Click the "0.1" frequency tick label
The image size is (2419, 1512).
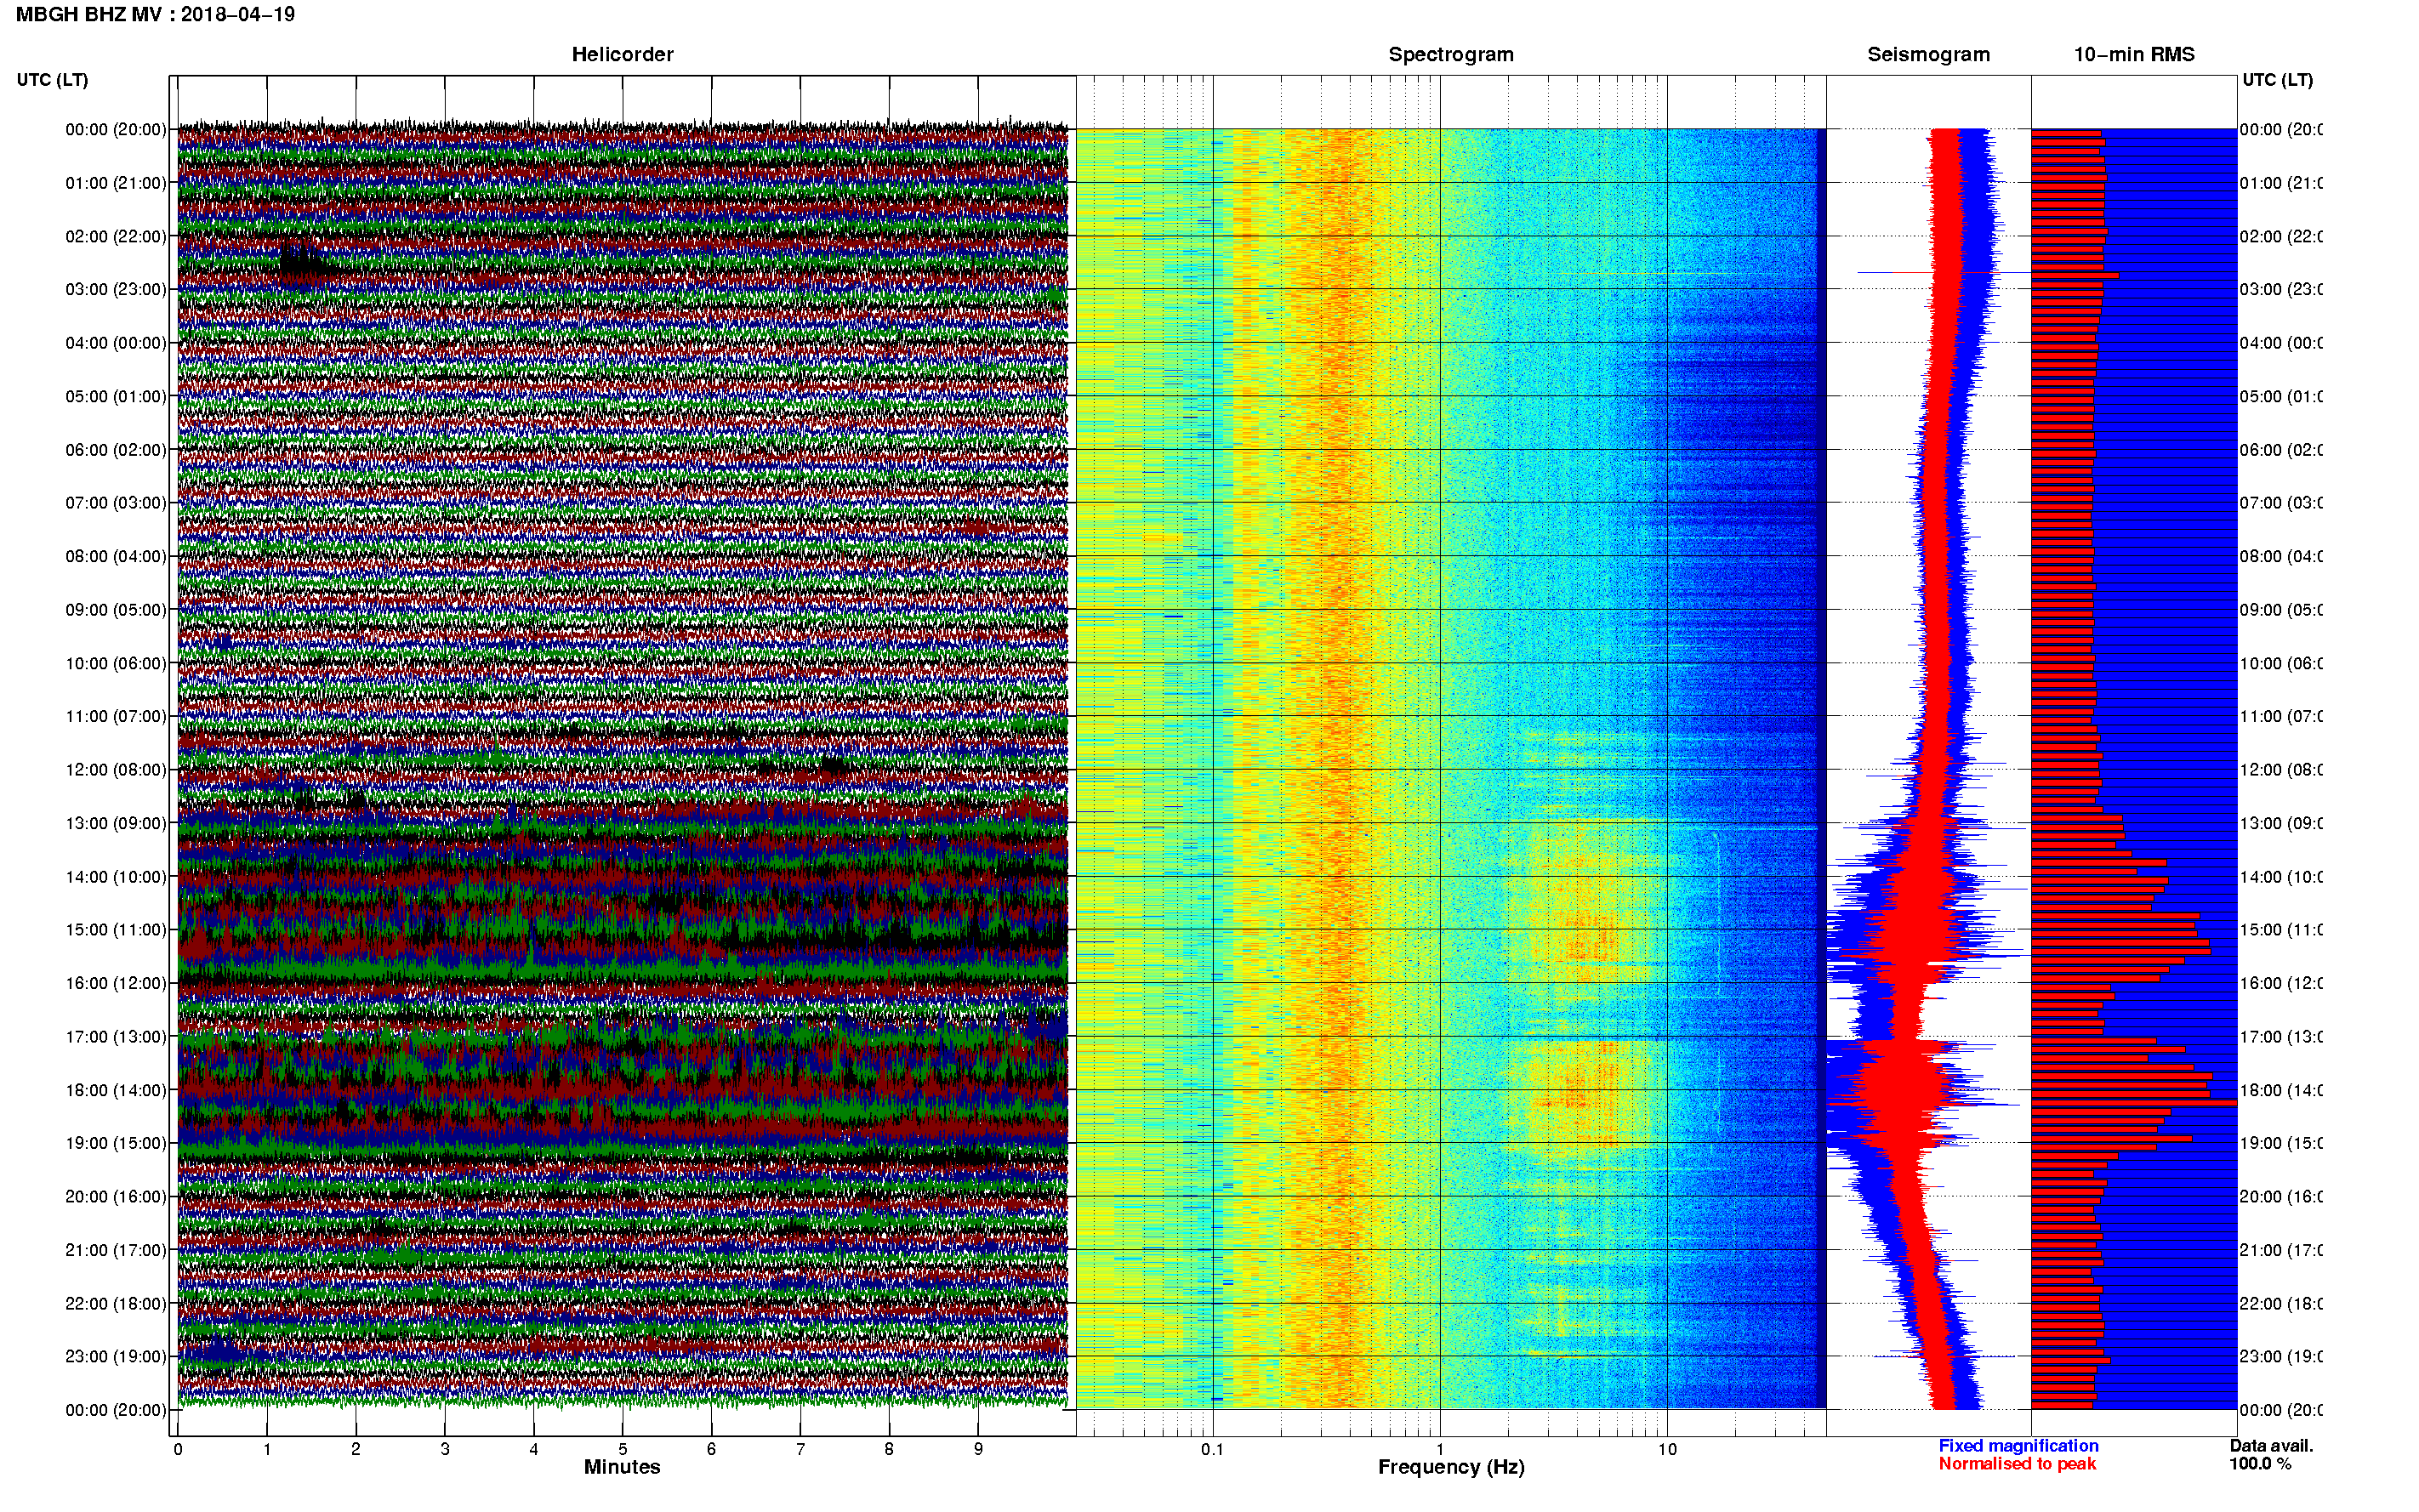[1212, 1449]
